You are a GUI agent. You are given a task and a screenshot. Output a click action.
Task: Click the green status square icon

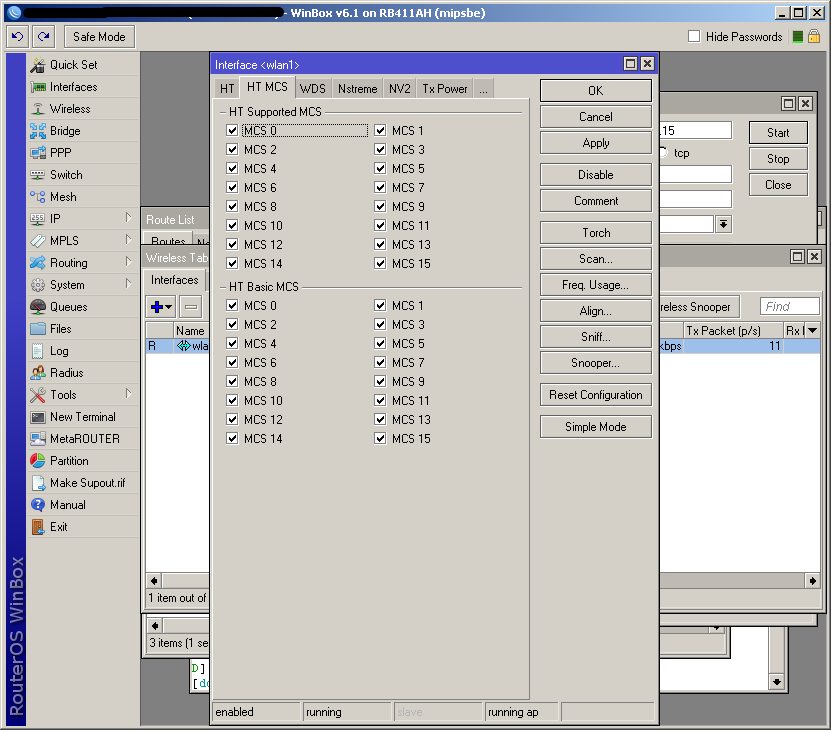pos(798,37)
